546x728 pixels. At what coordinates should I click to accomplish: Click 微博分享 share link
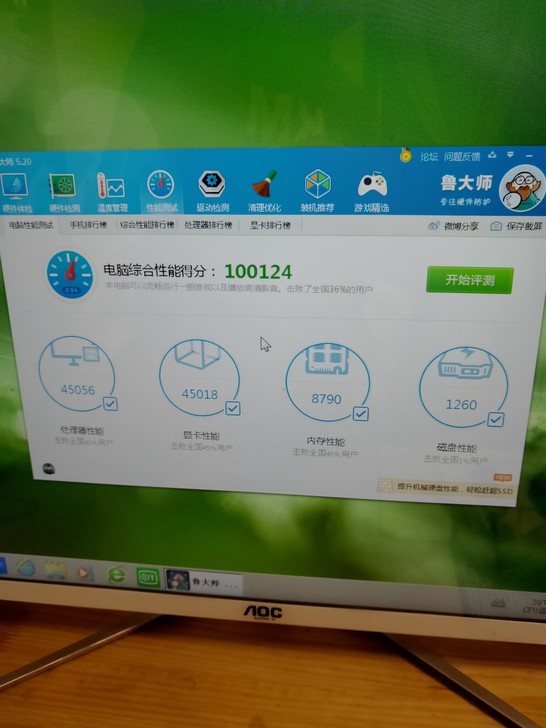[453, 226]
